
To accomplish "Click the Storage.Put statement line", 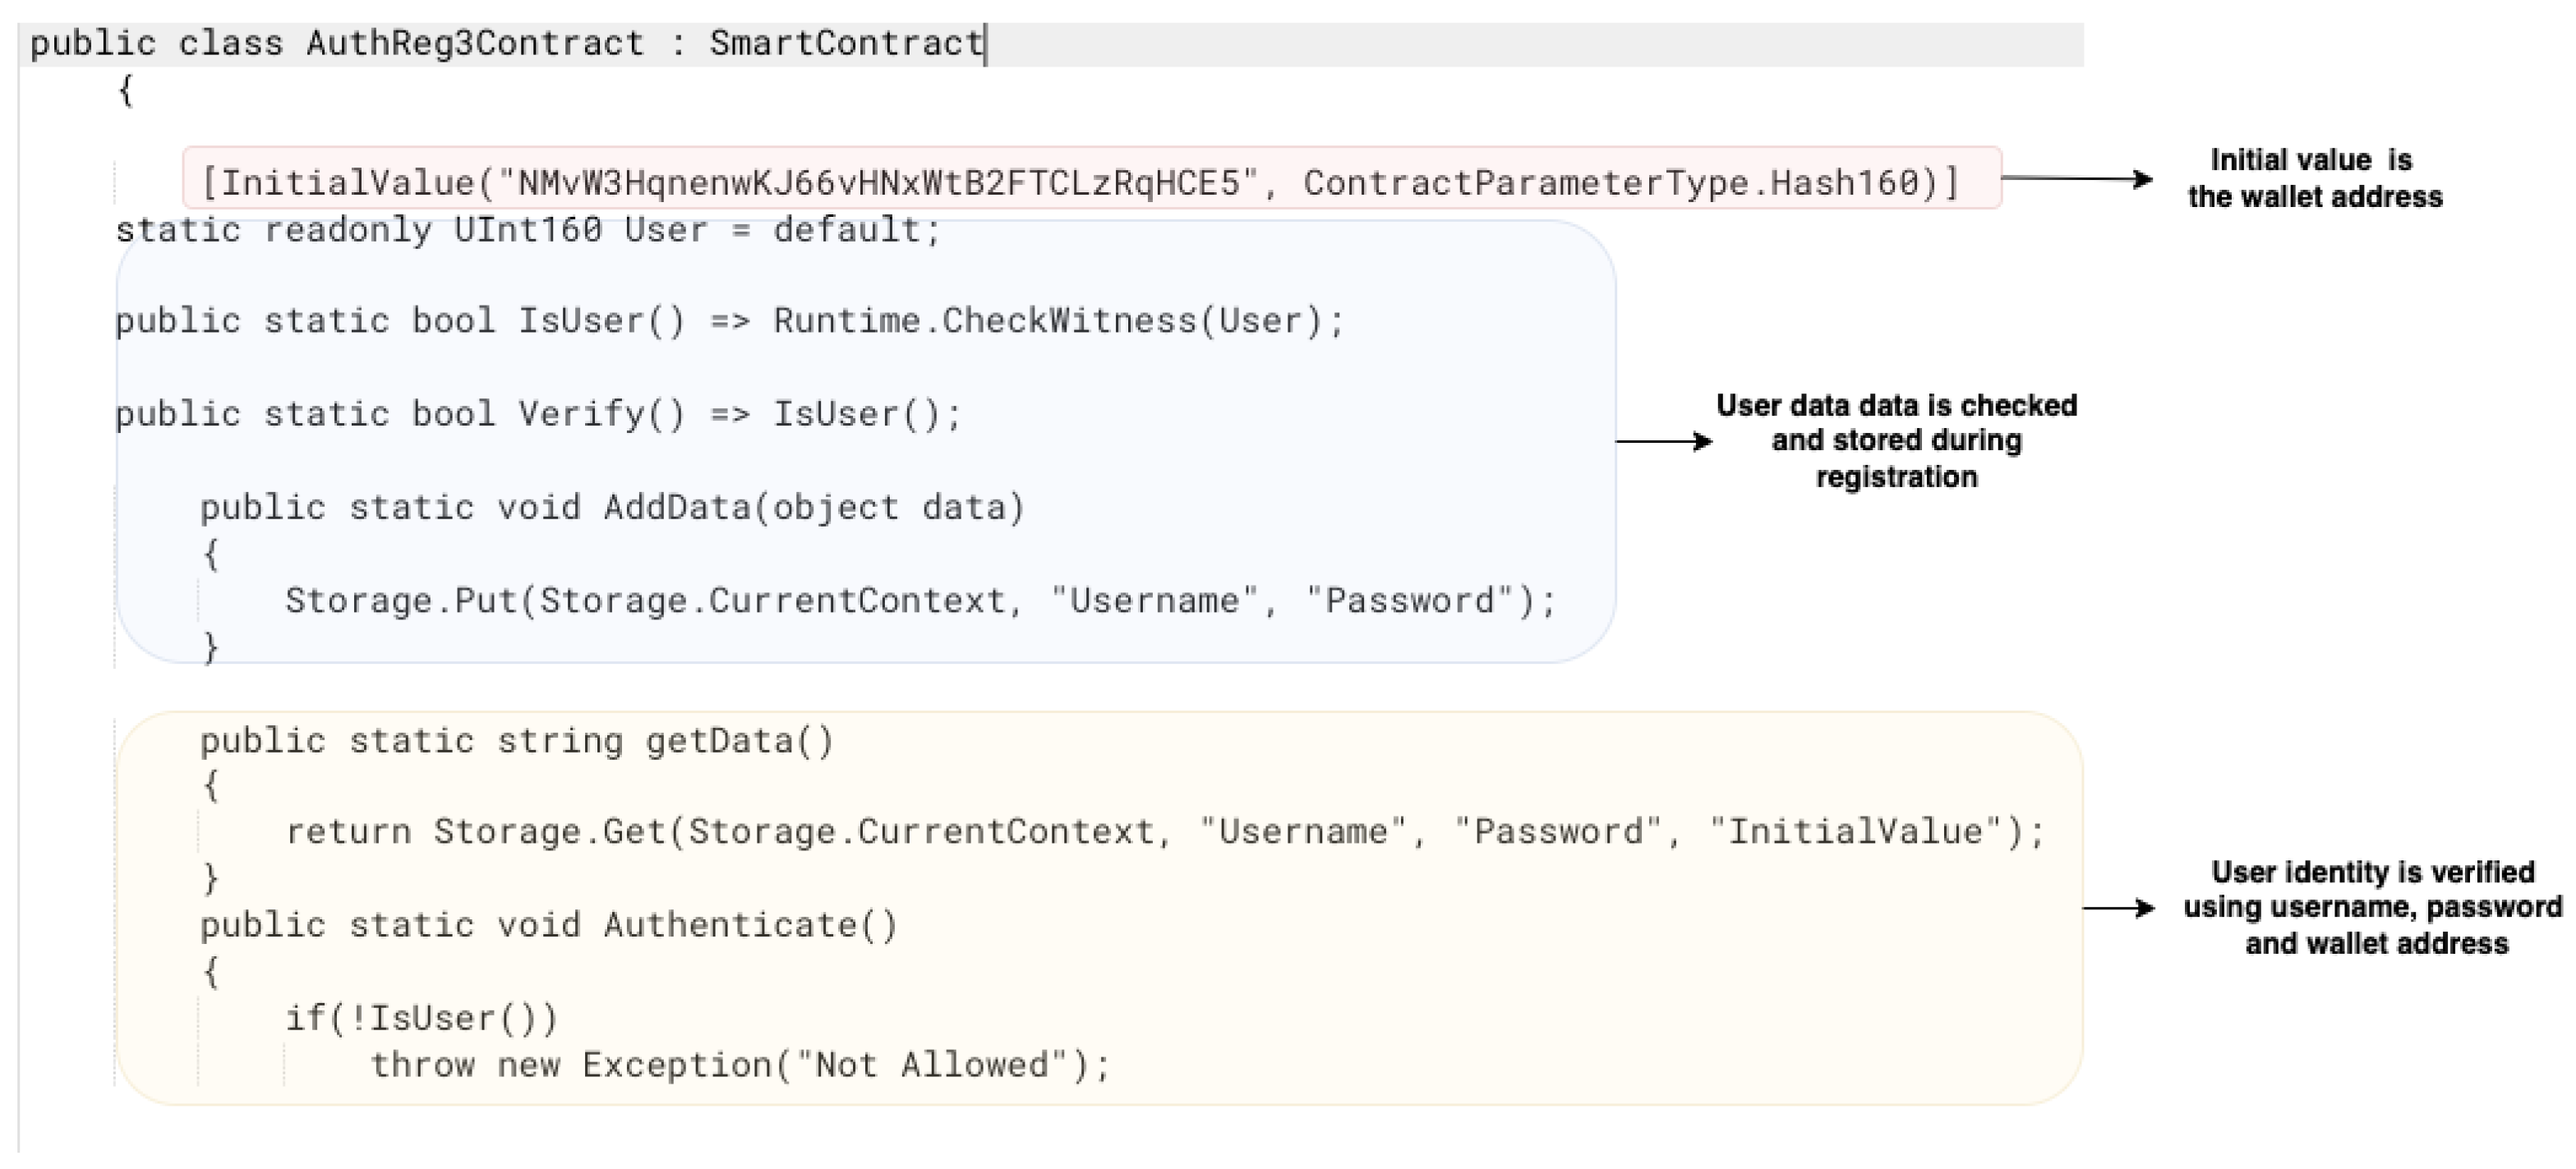I will [920, 601].
